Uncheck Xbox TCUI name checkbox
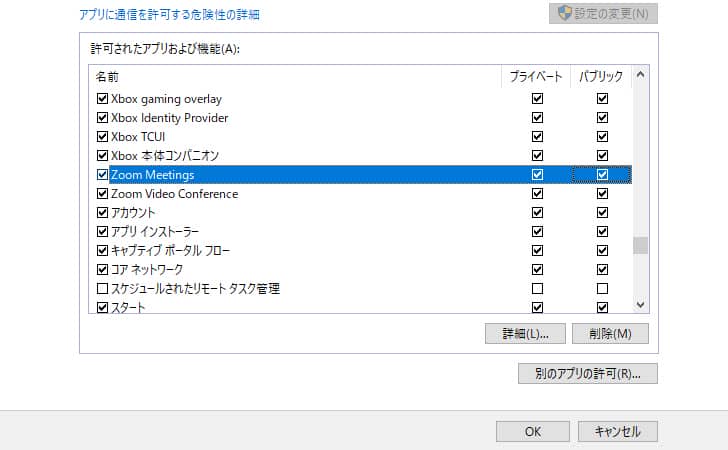 coord(102,137)
